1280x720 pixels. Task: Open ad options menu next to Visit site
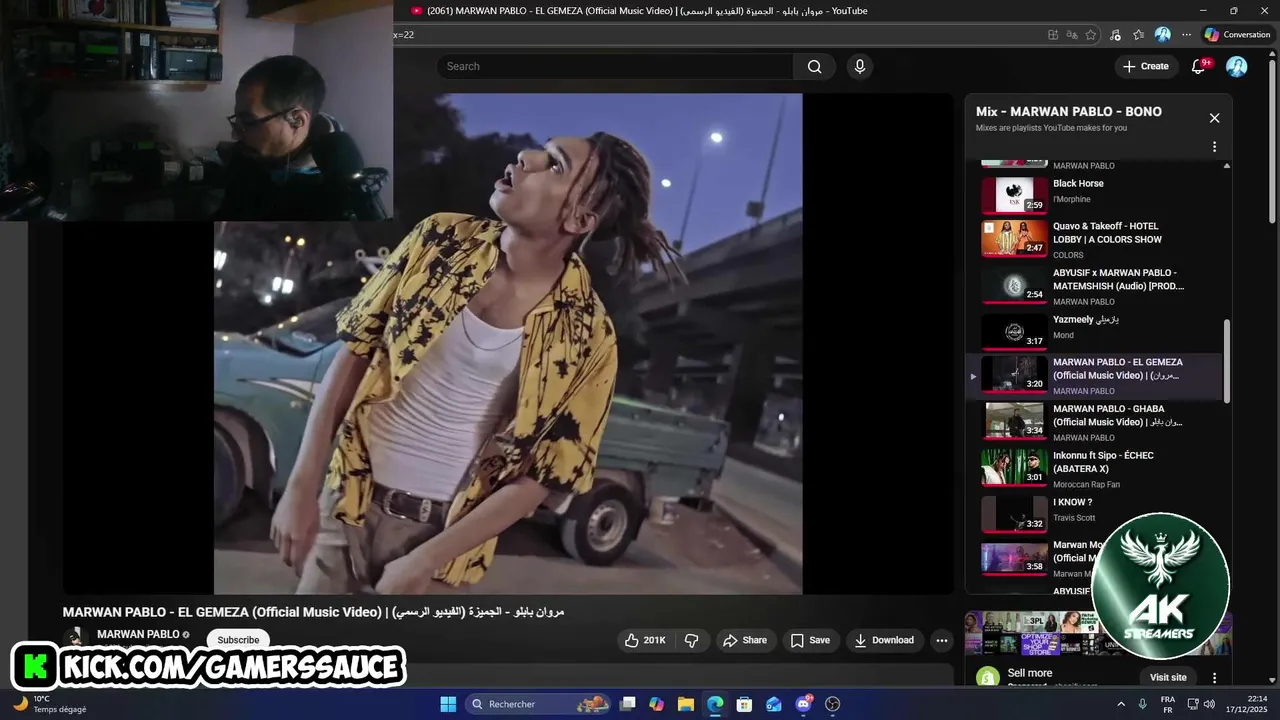coord(1214,677)
